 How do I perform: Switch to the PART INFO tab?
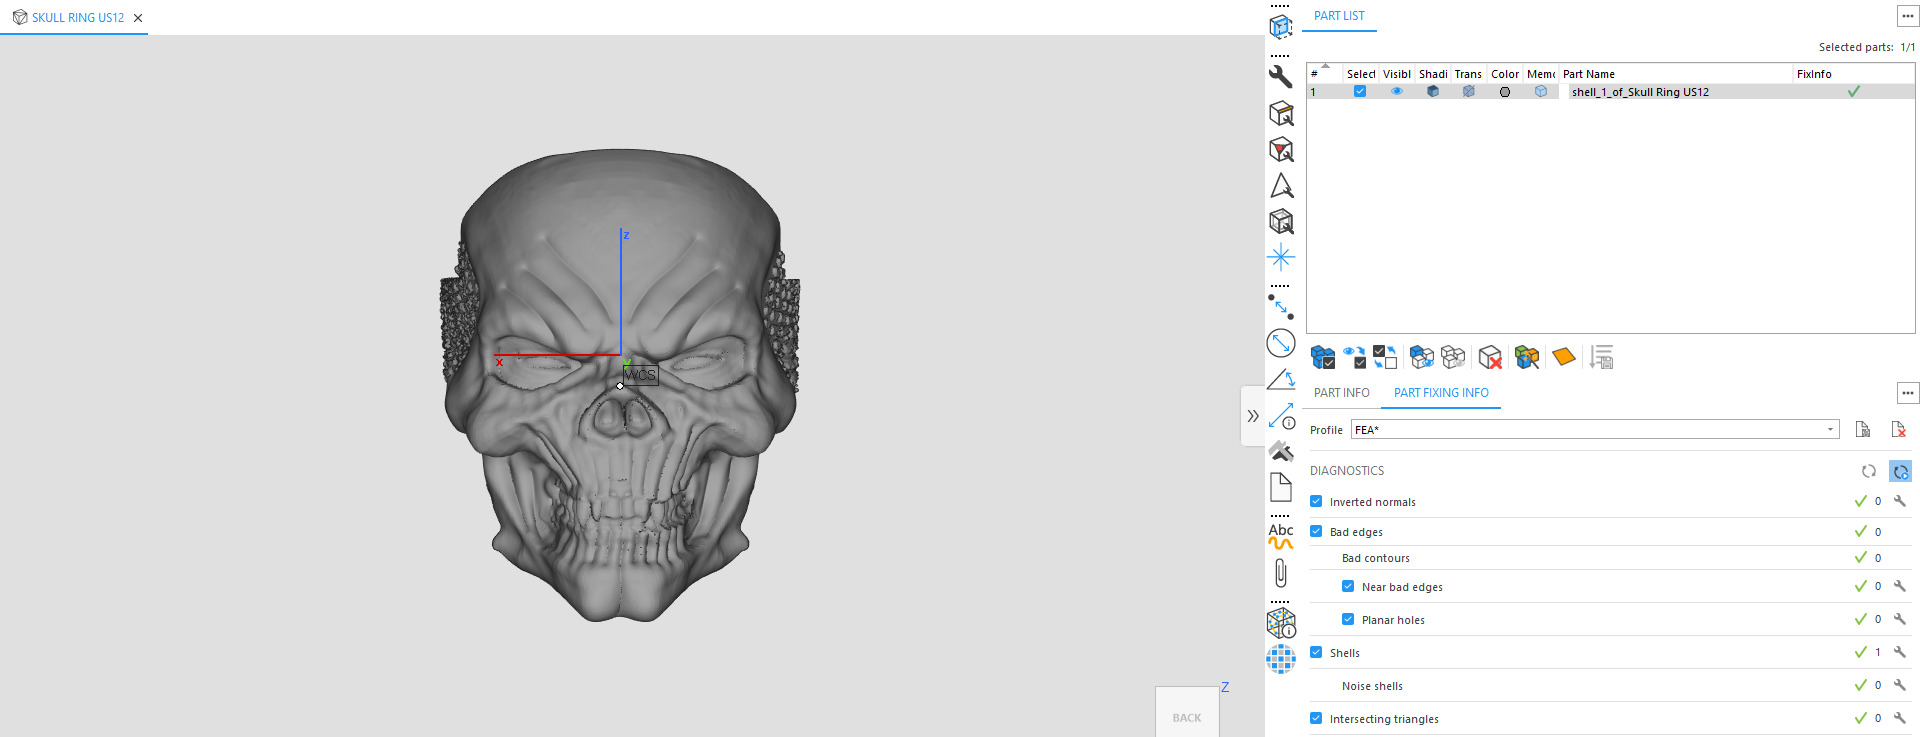[x=1341, y=393]
